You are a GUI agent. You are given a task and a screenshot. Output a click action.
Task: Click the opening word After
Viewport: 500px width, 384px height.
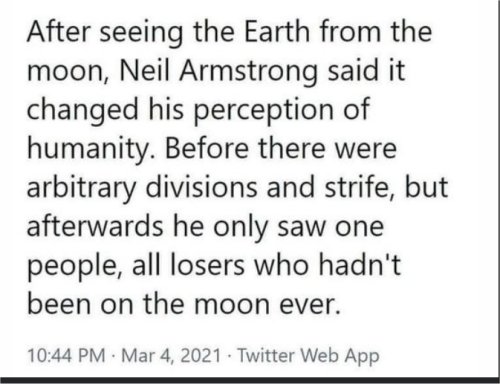(59, 32)
